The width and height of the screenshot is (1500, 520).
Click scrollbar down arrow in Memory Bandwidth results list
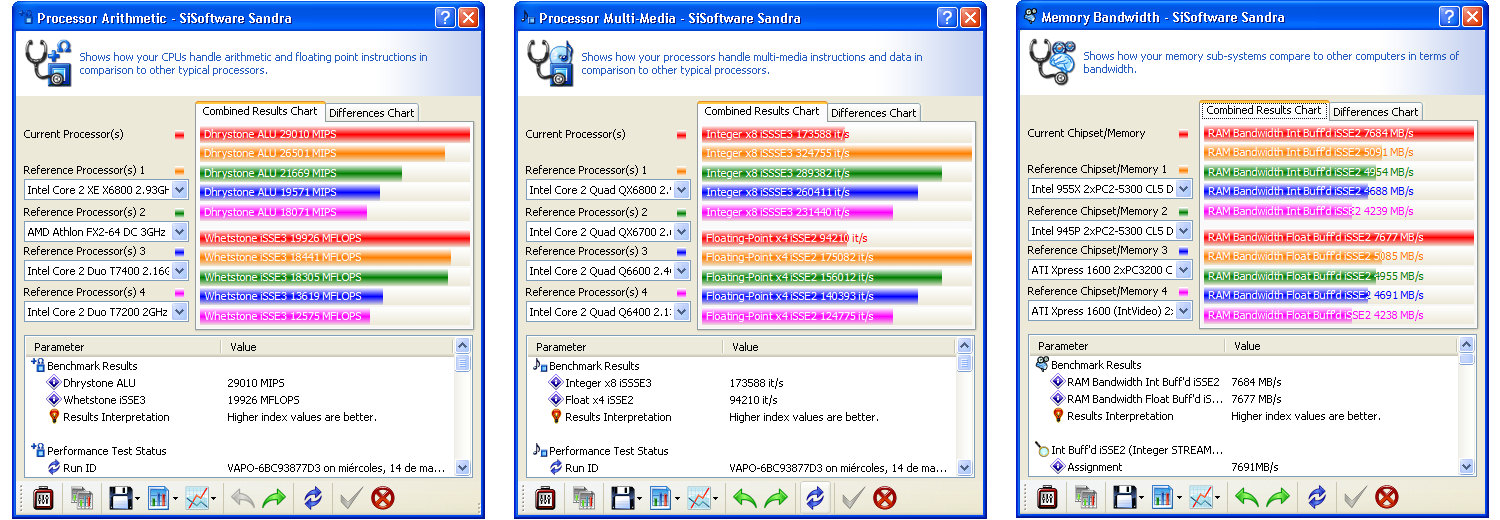tap(1467, 466)
